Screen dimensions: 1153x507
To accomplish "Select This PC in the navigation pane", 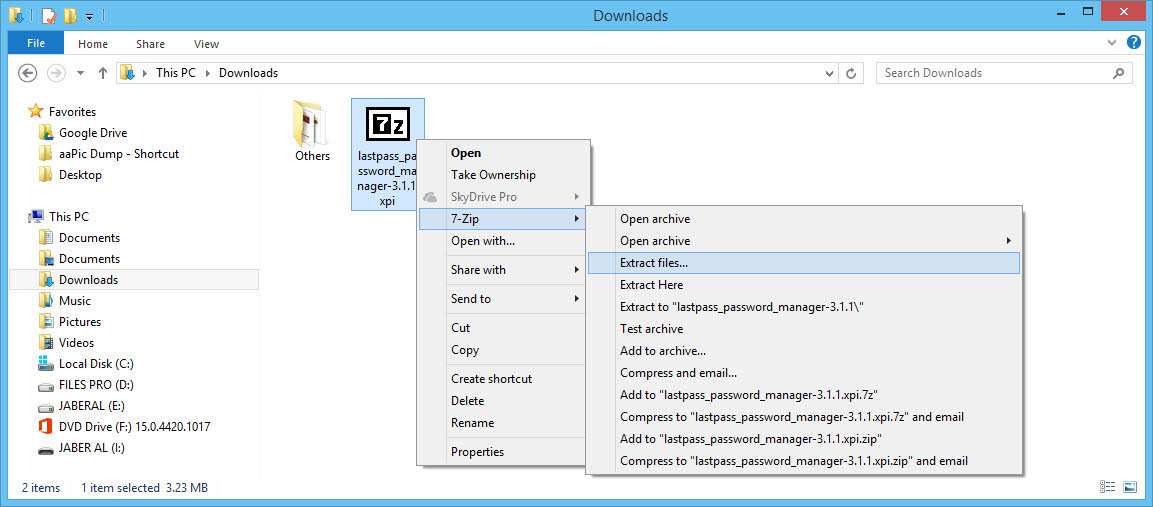I will (68, 217).
